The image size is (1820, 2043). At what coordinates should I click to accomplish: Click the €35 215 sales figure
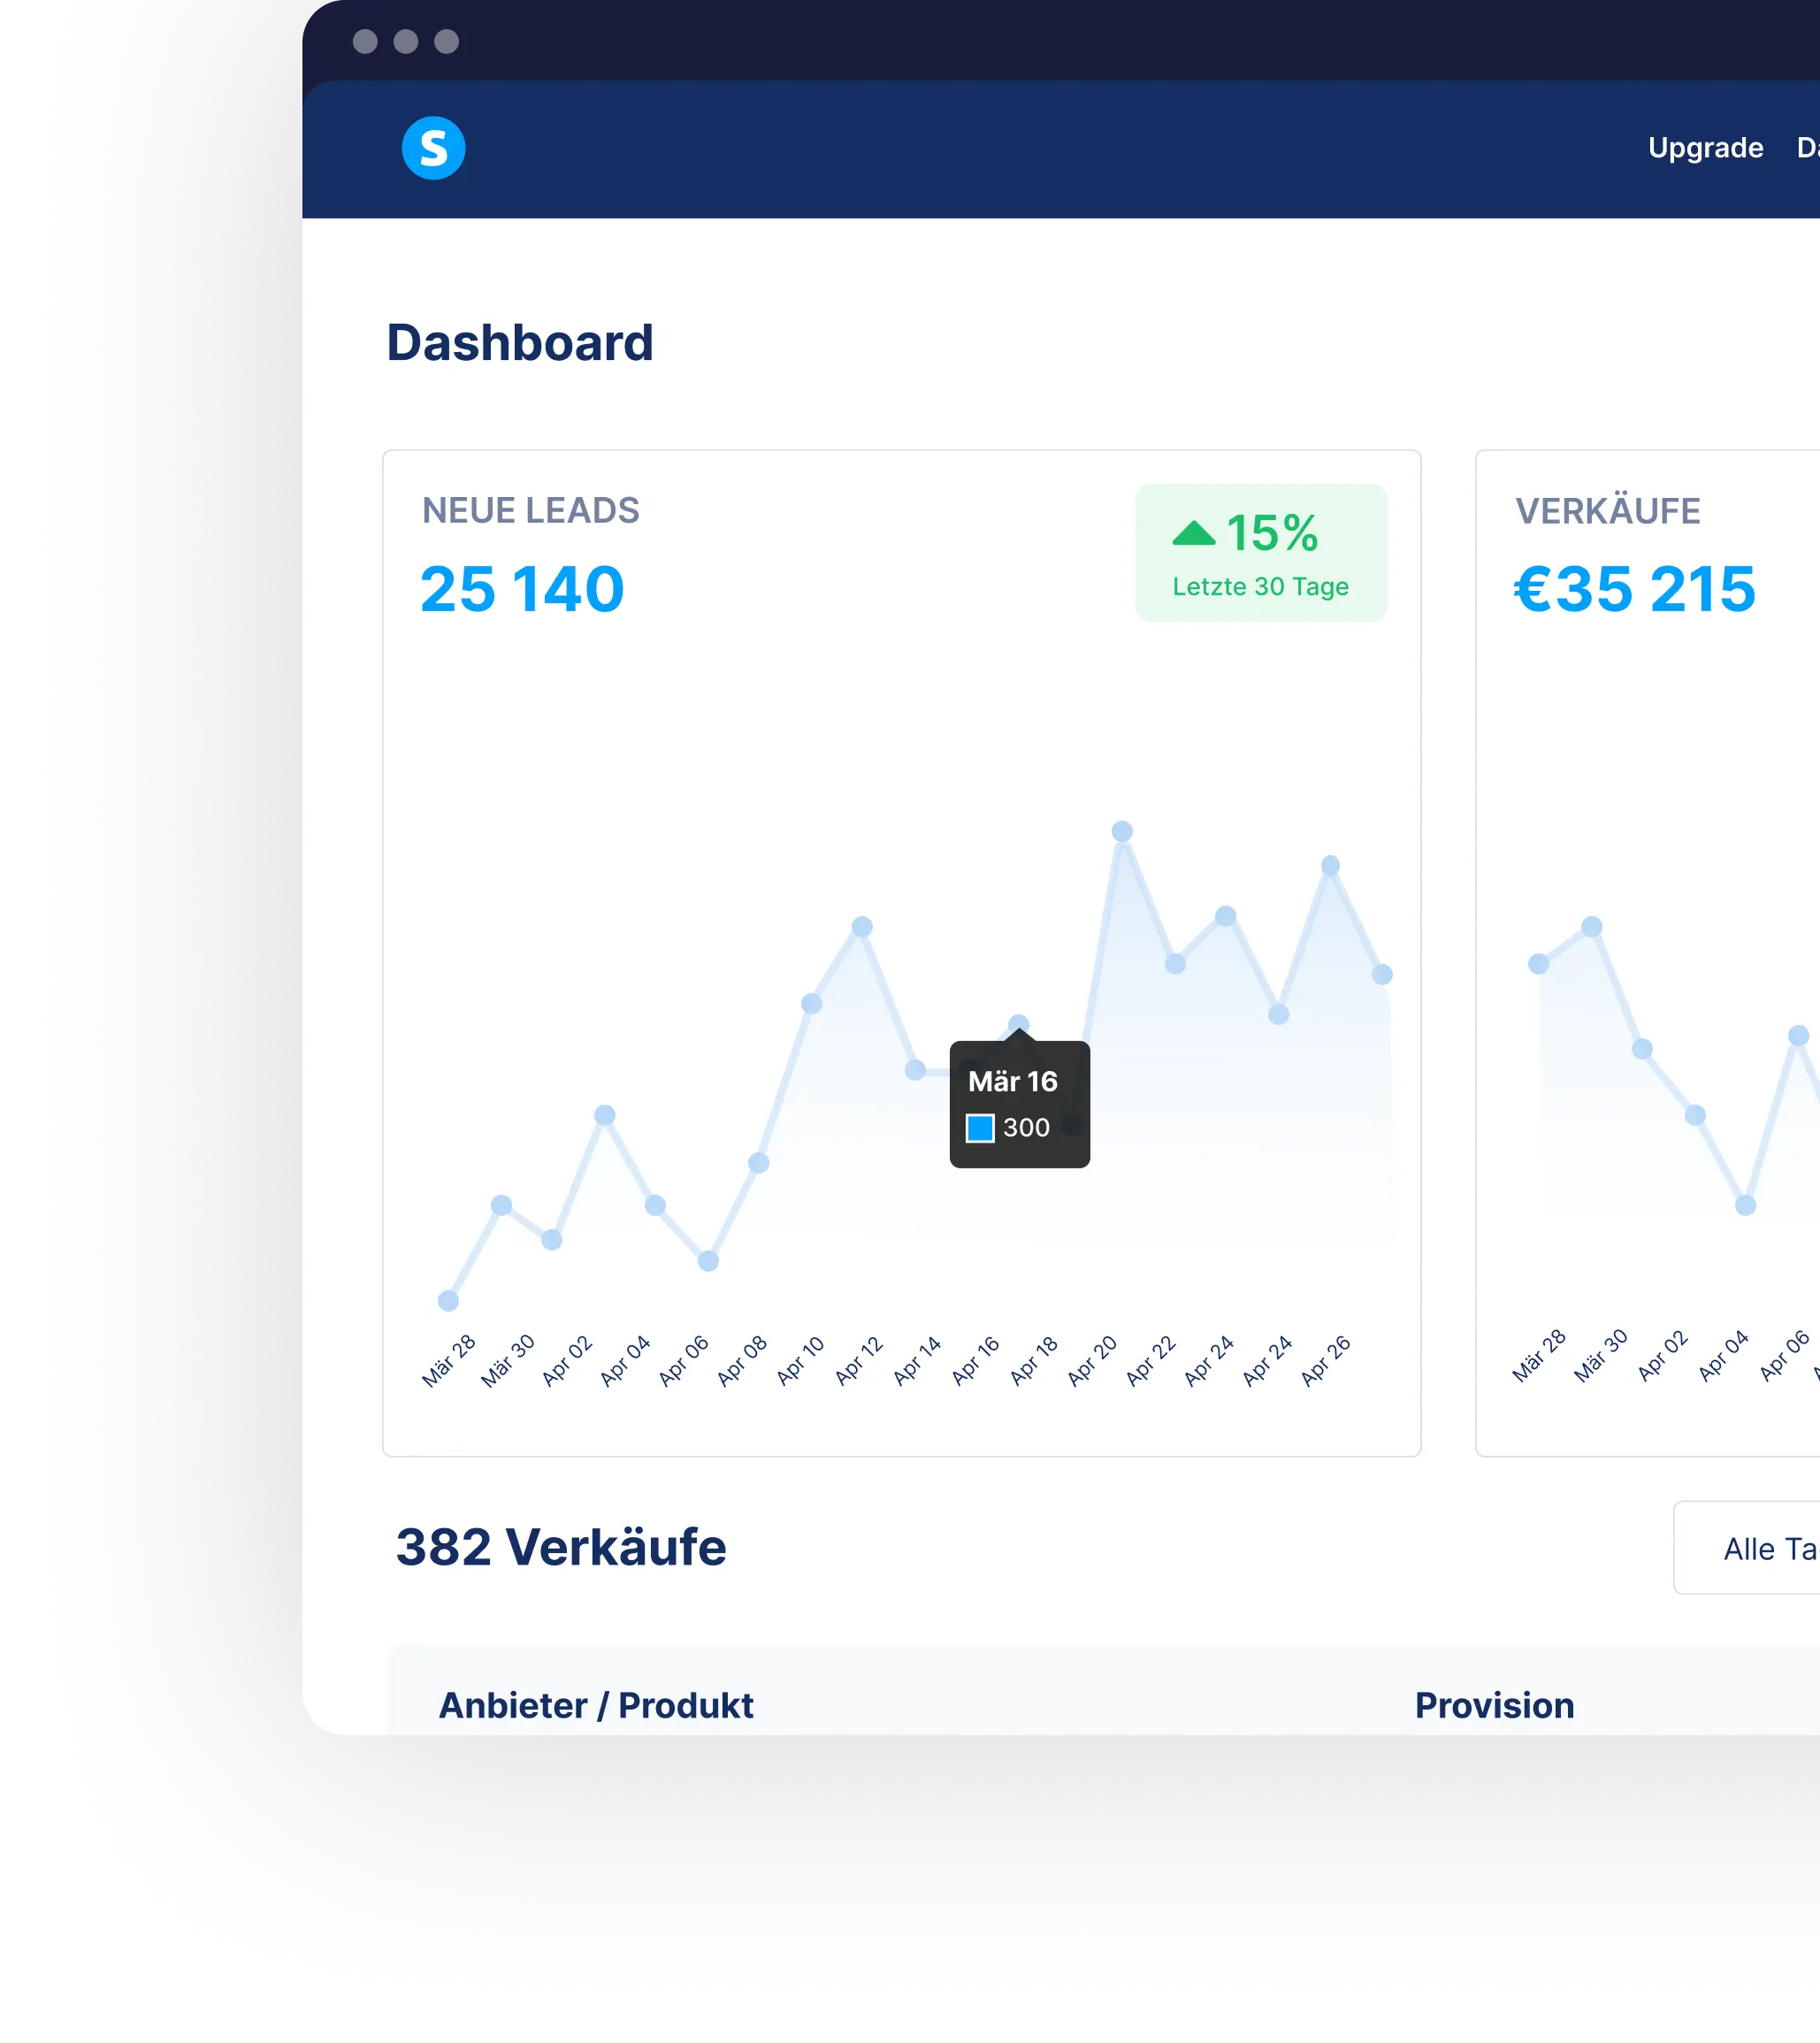[x=1634, y=589]
